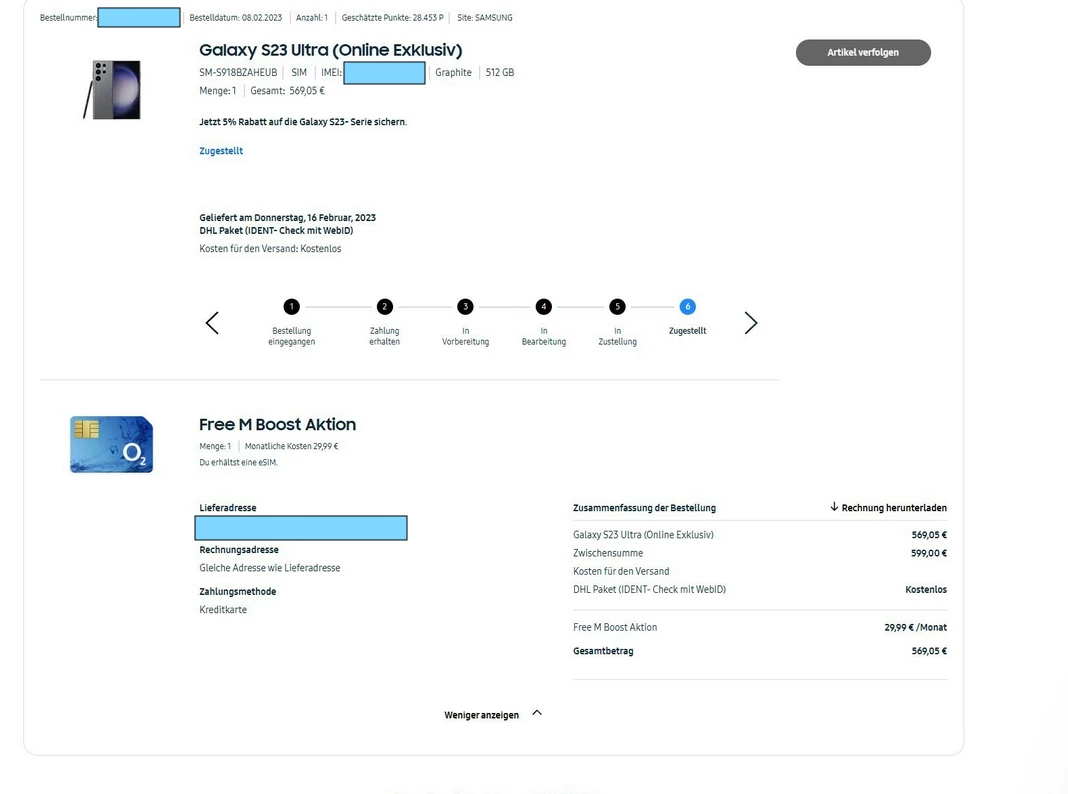This screenshot has width=1068, height=794.
Task: Click model number SM-S918BZAHEUB
Action: point(238,72)
